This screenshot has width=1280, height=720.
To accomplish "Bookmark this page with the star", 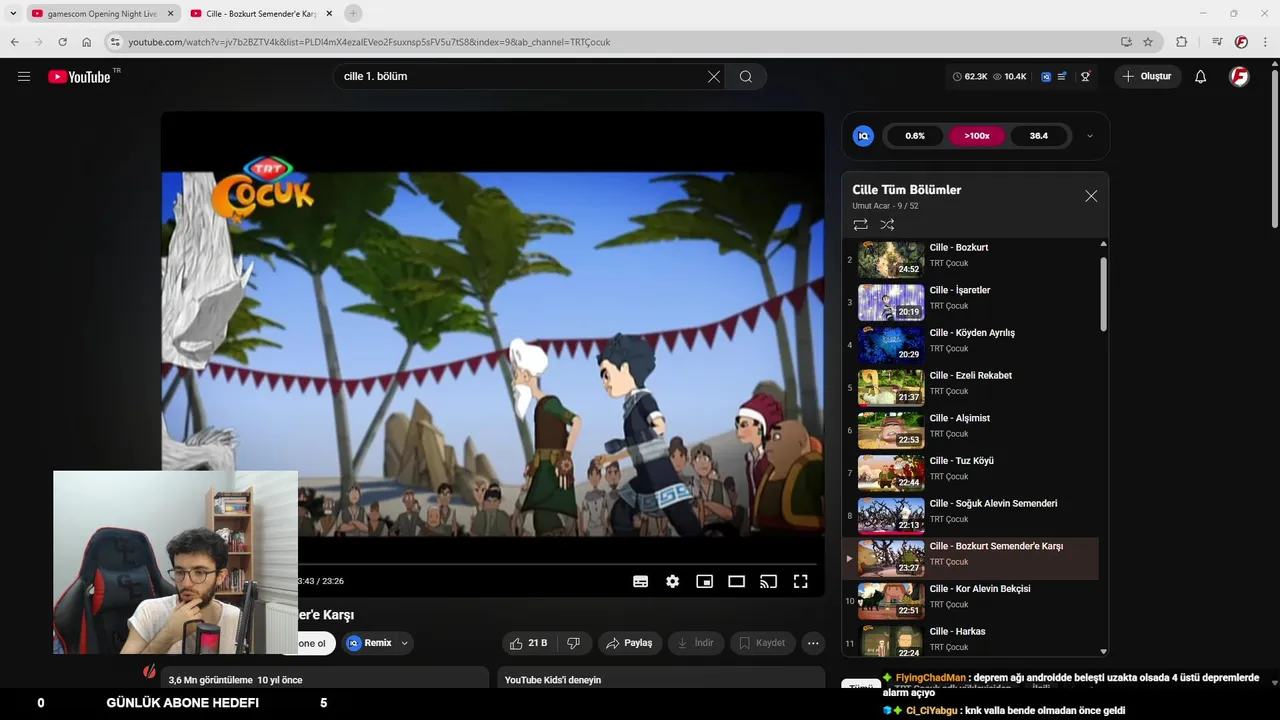I will tap(1148, 42).
